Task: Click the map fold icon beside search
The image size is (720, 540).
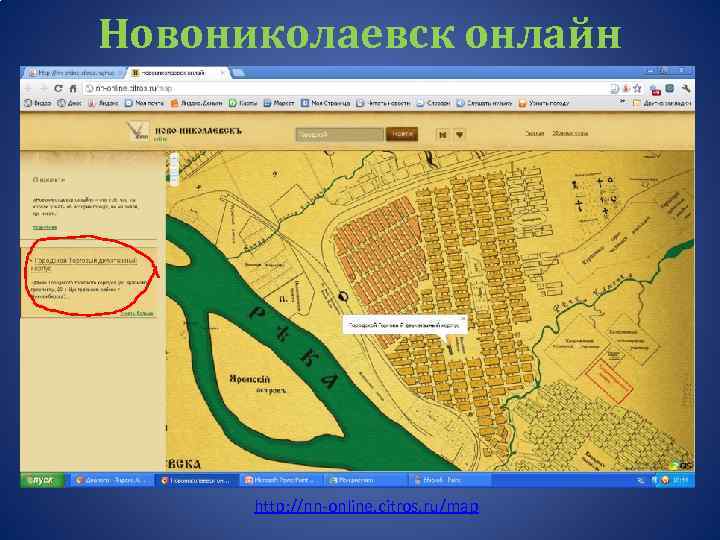Action: (443, 135)
